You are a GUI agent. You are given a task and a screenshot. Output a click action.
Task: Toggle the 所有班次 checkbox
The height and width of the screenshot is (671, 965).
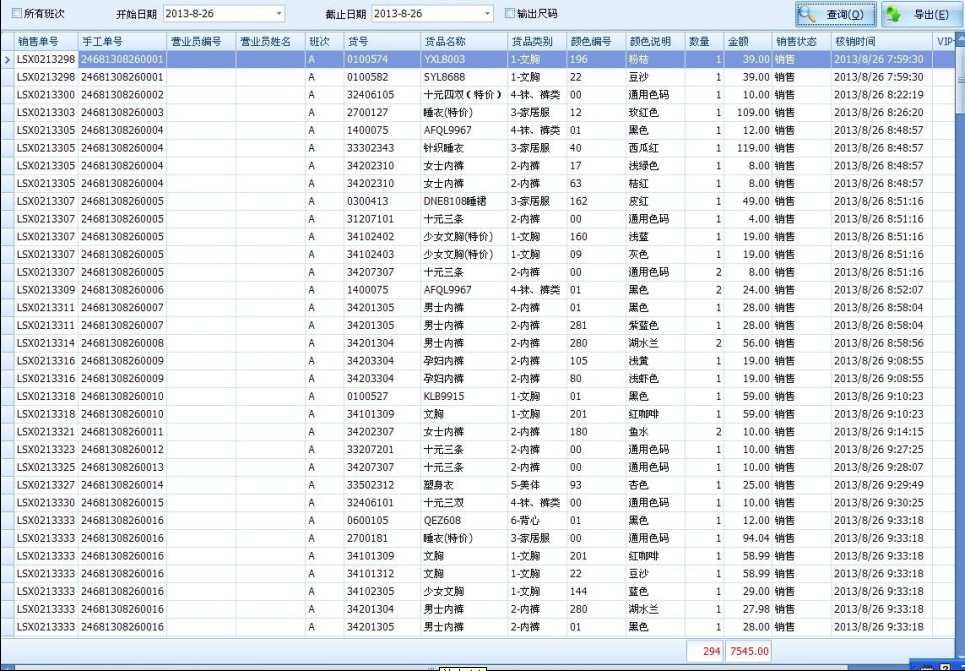click(x=16, y=14)
